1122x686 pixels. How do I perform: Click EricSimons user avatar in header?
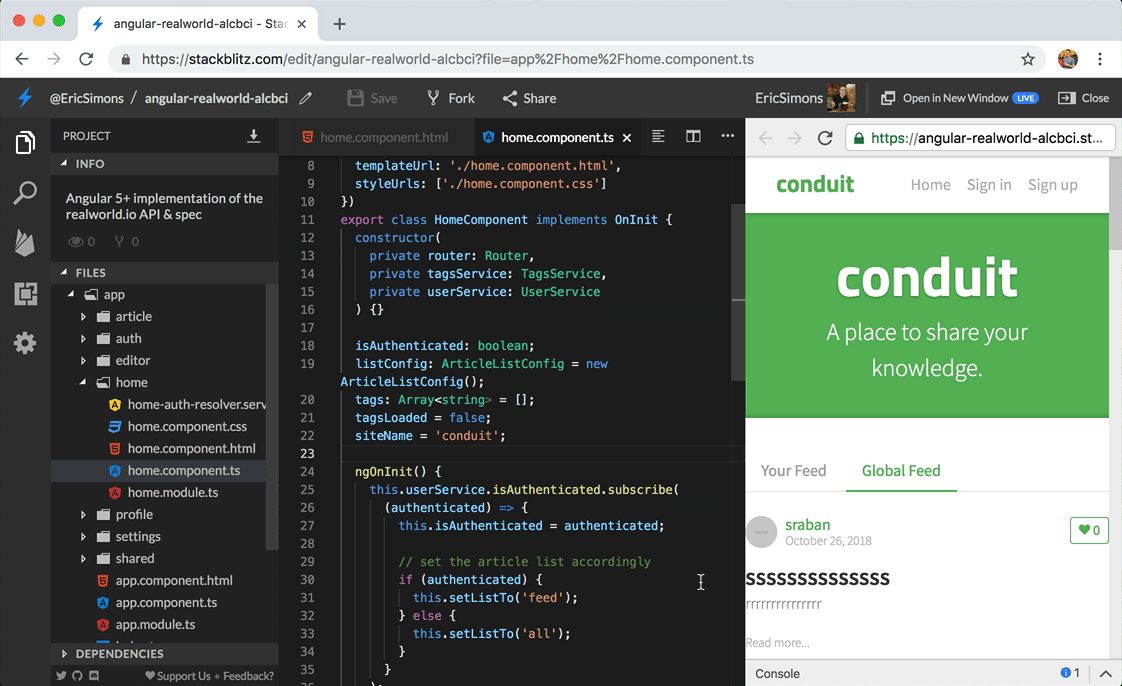point(841,98)
